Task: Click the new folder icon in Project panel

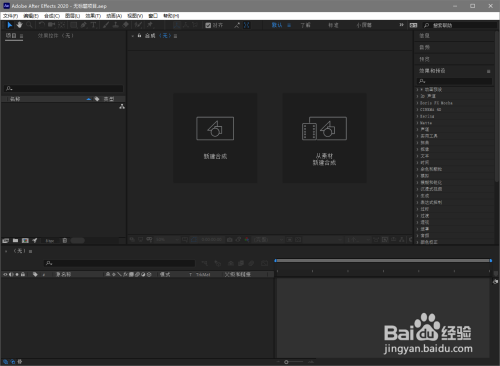Action: 15,240
